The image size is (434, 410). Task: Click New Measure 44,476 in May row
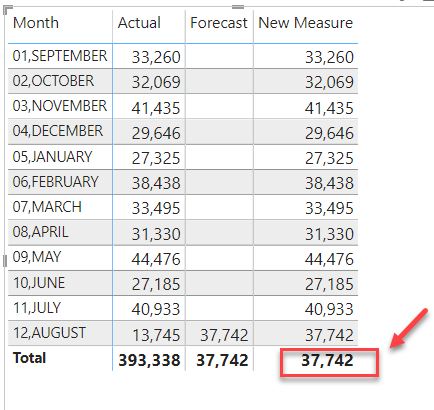[x=329, y=259]
